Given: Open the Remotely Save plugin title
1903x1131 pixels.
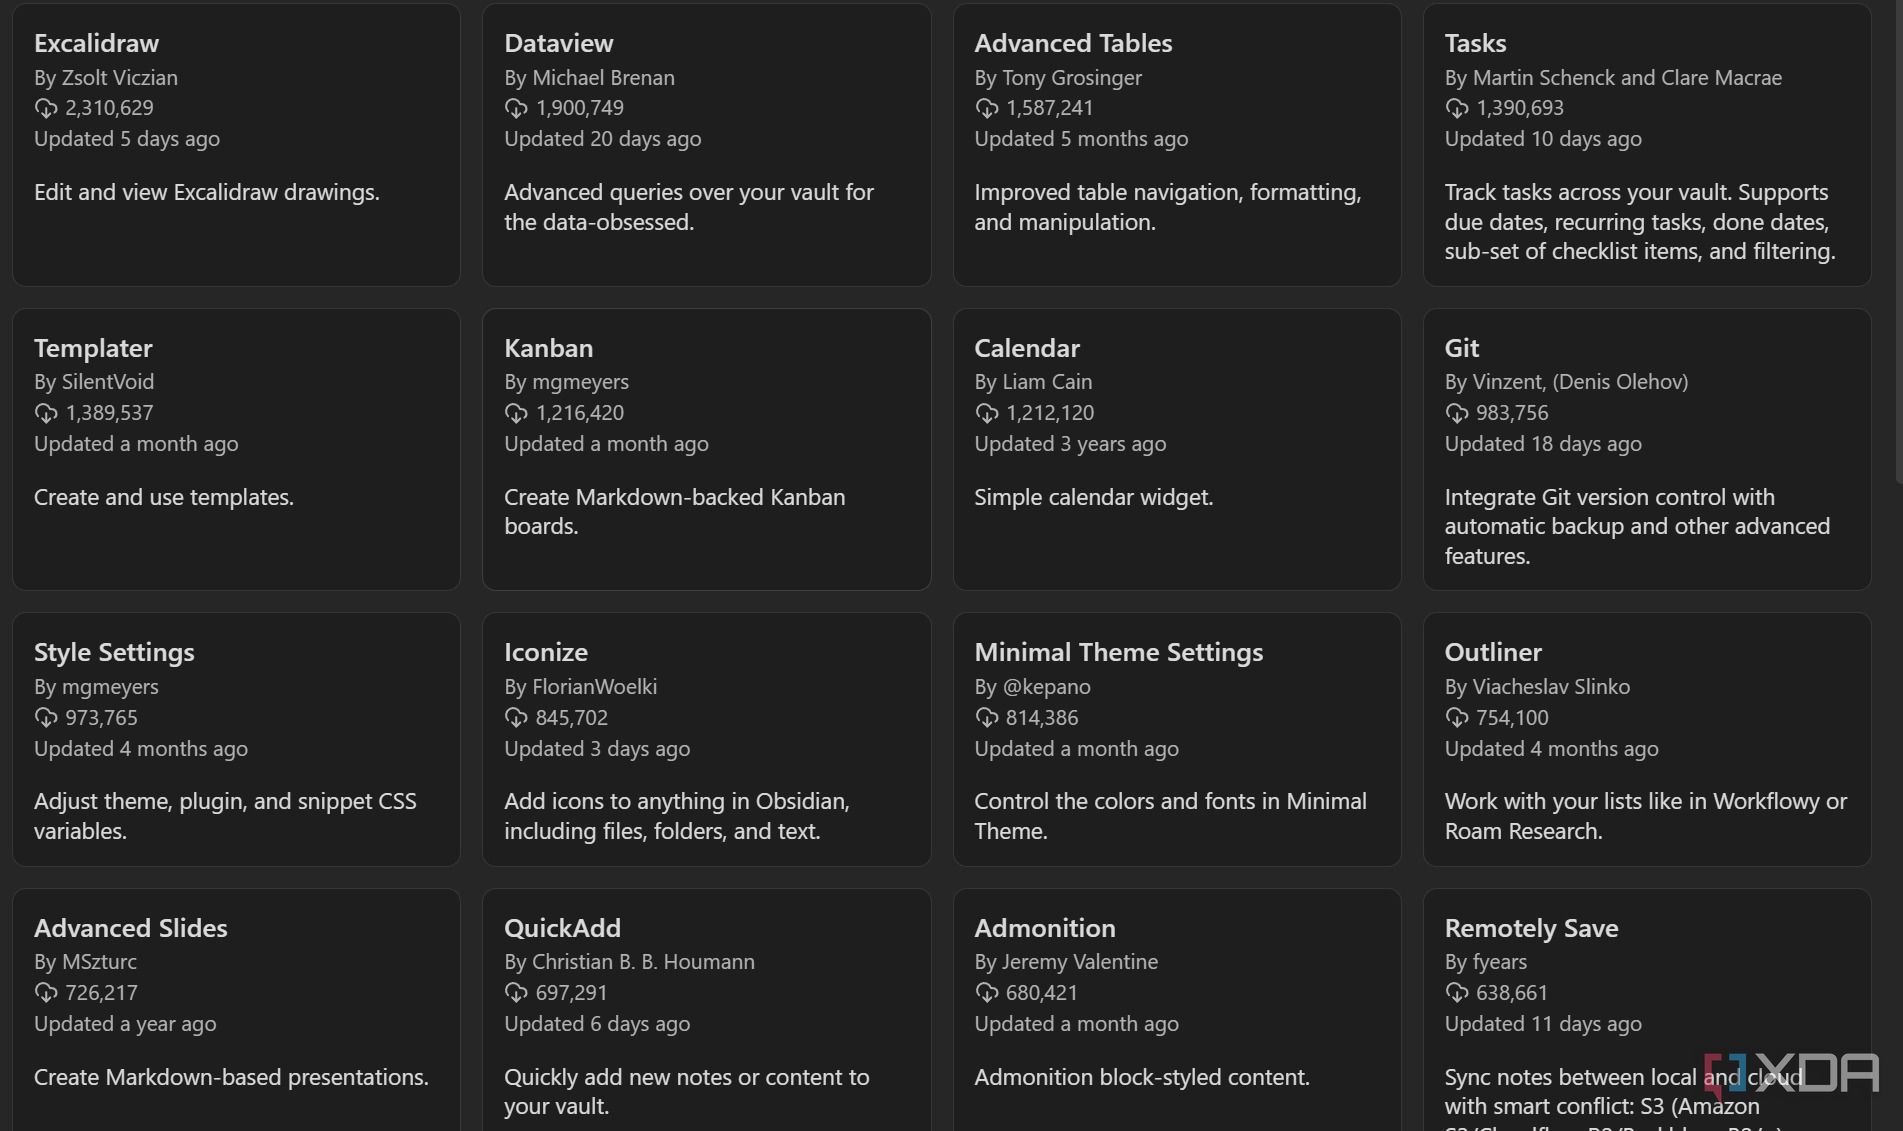Looking at the screenshot, I should pos(1531,928).
